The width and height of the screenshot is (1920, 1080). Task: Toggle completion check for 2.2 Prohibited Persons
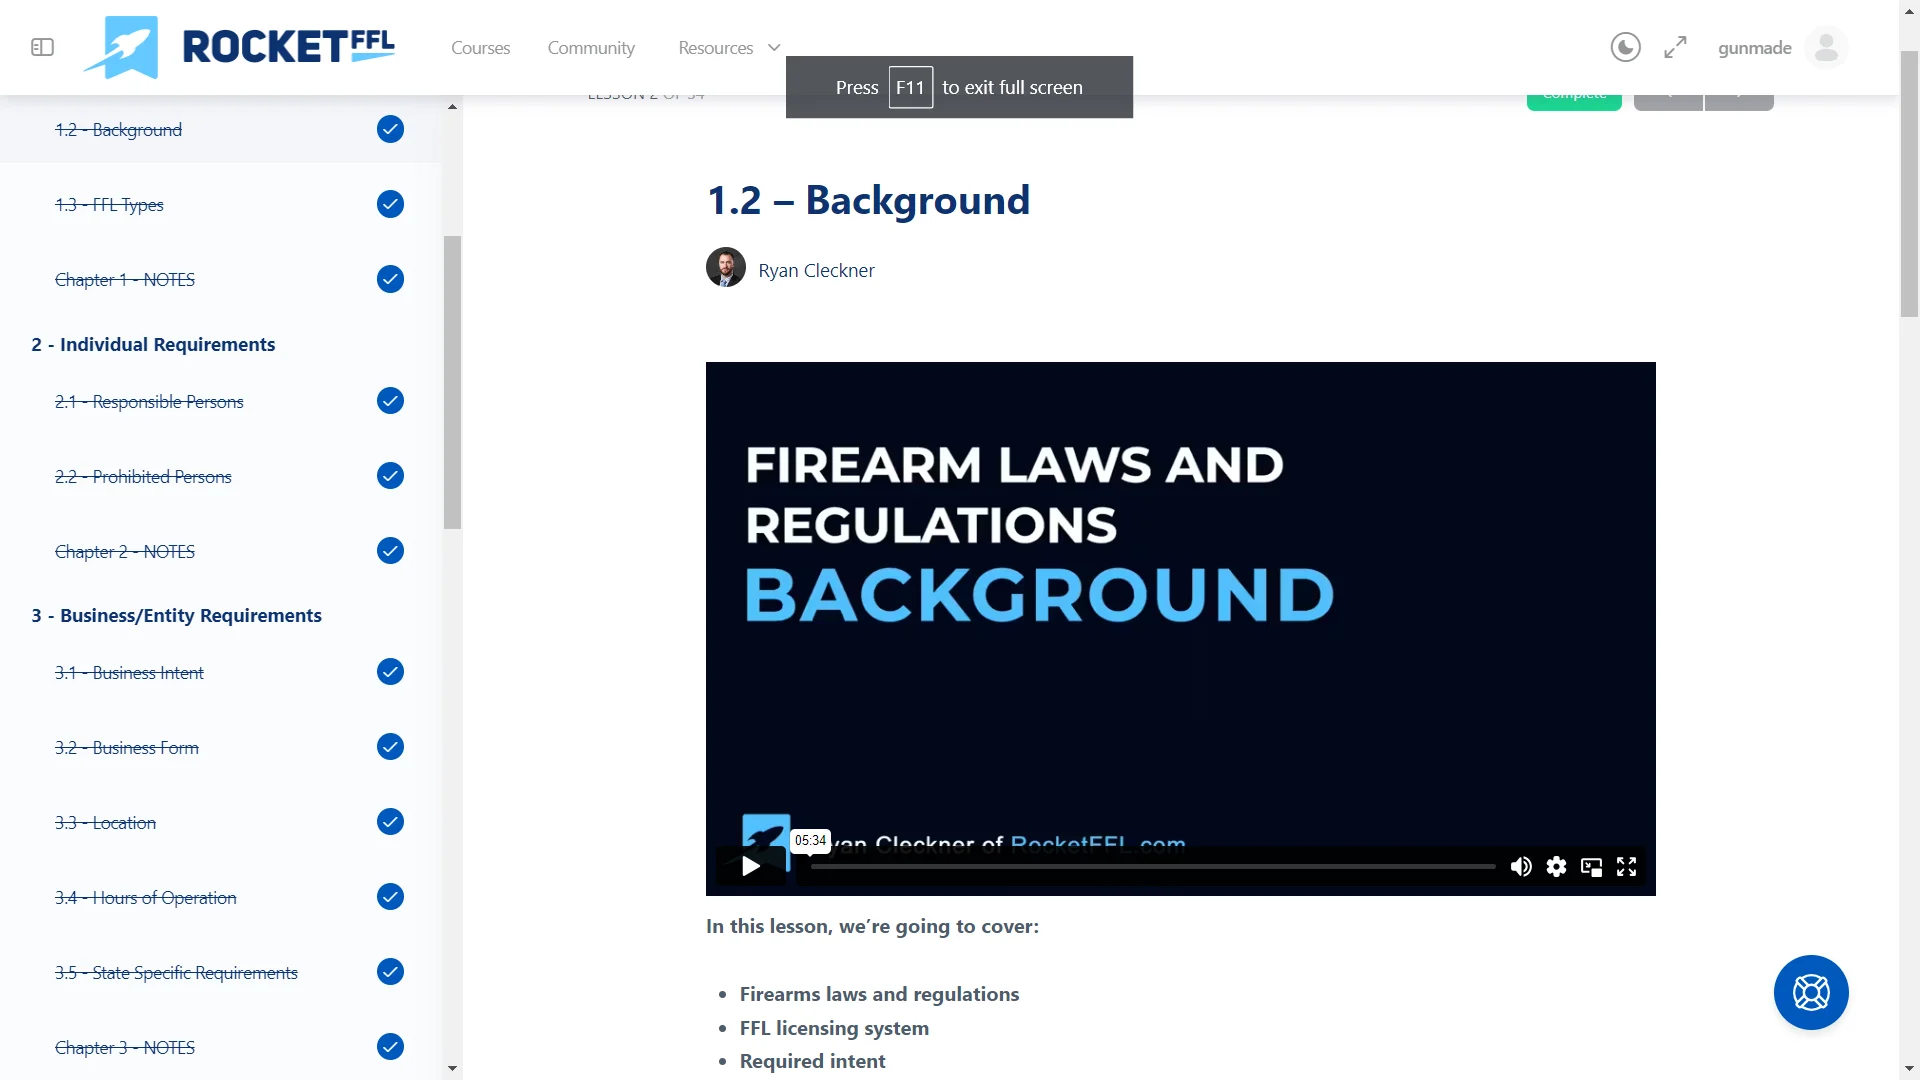click(390, 476)
